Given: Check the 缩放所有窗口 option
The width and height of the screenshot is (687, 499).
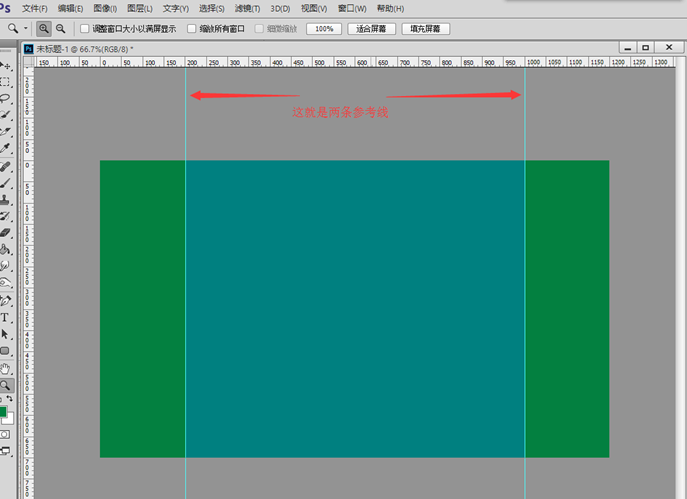Looking at the screenshot, I should [x=191, y=29].
